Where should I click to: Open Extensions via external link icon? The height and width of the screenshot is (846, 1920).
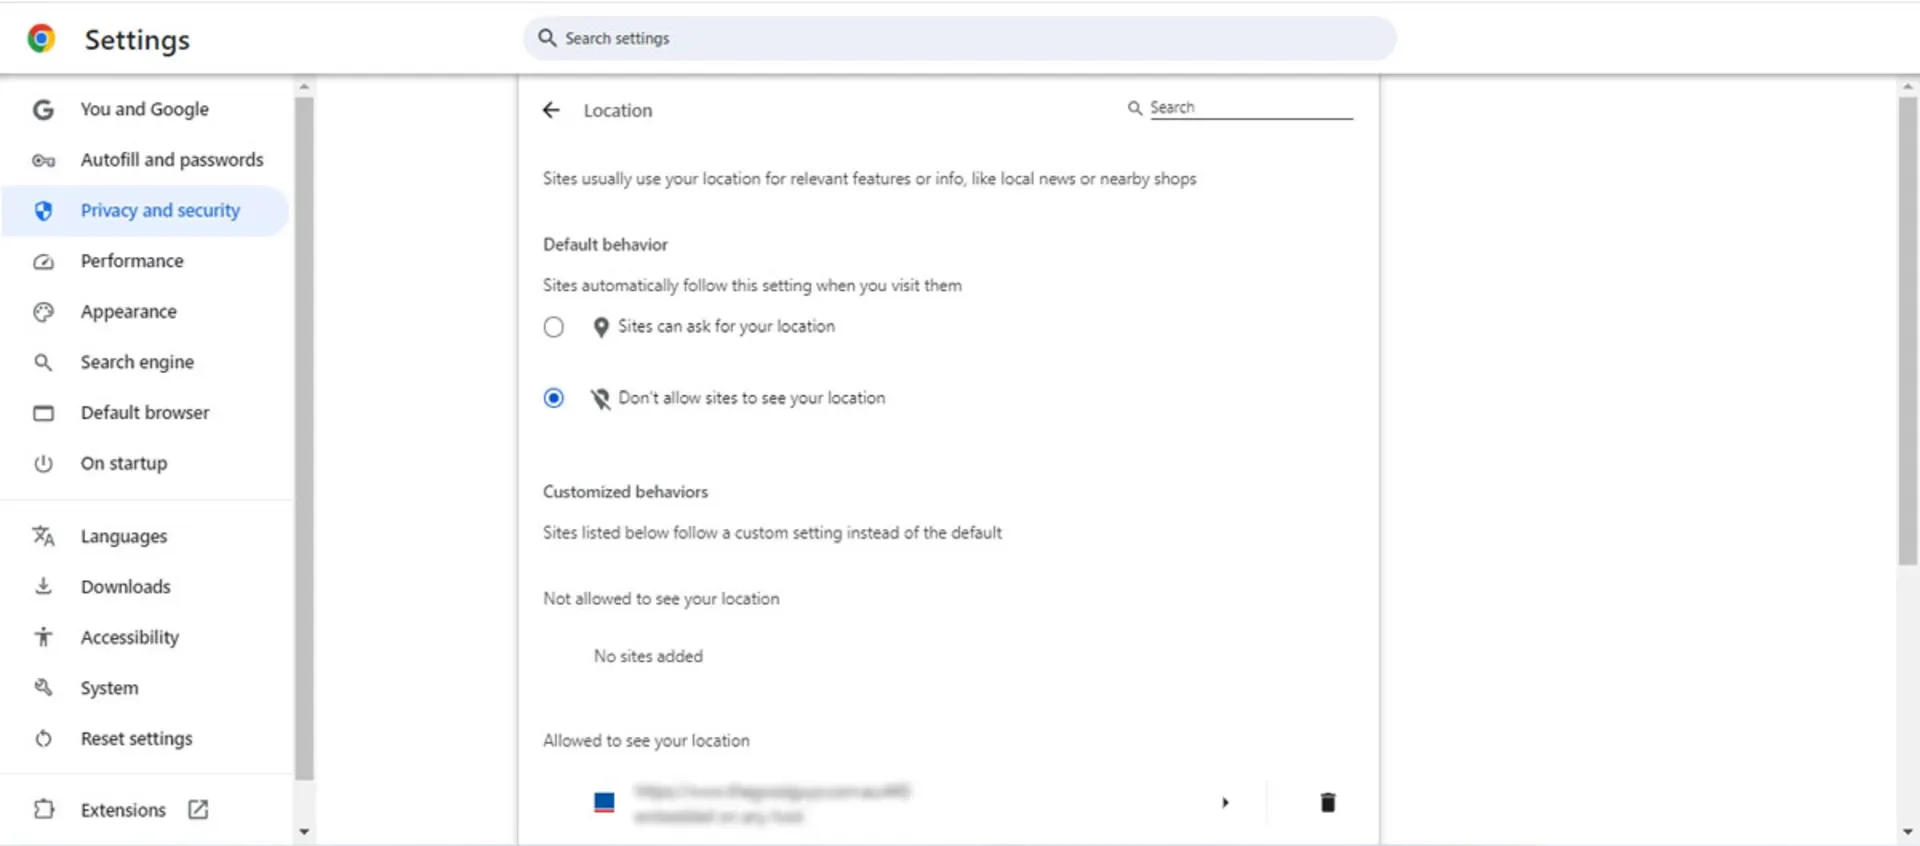click(198, 809)
